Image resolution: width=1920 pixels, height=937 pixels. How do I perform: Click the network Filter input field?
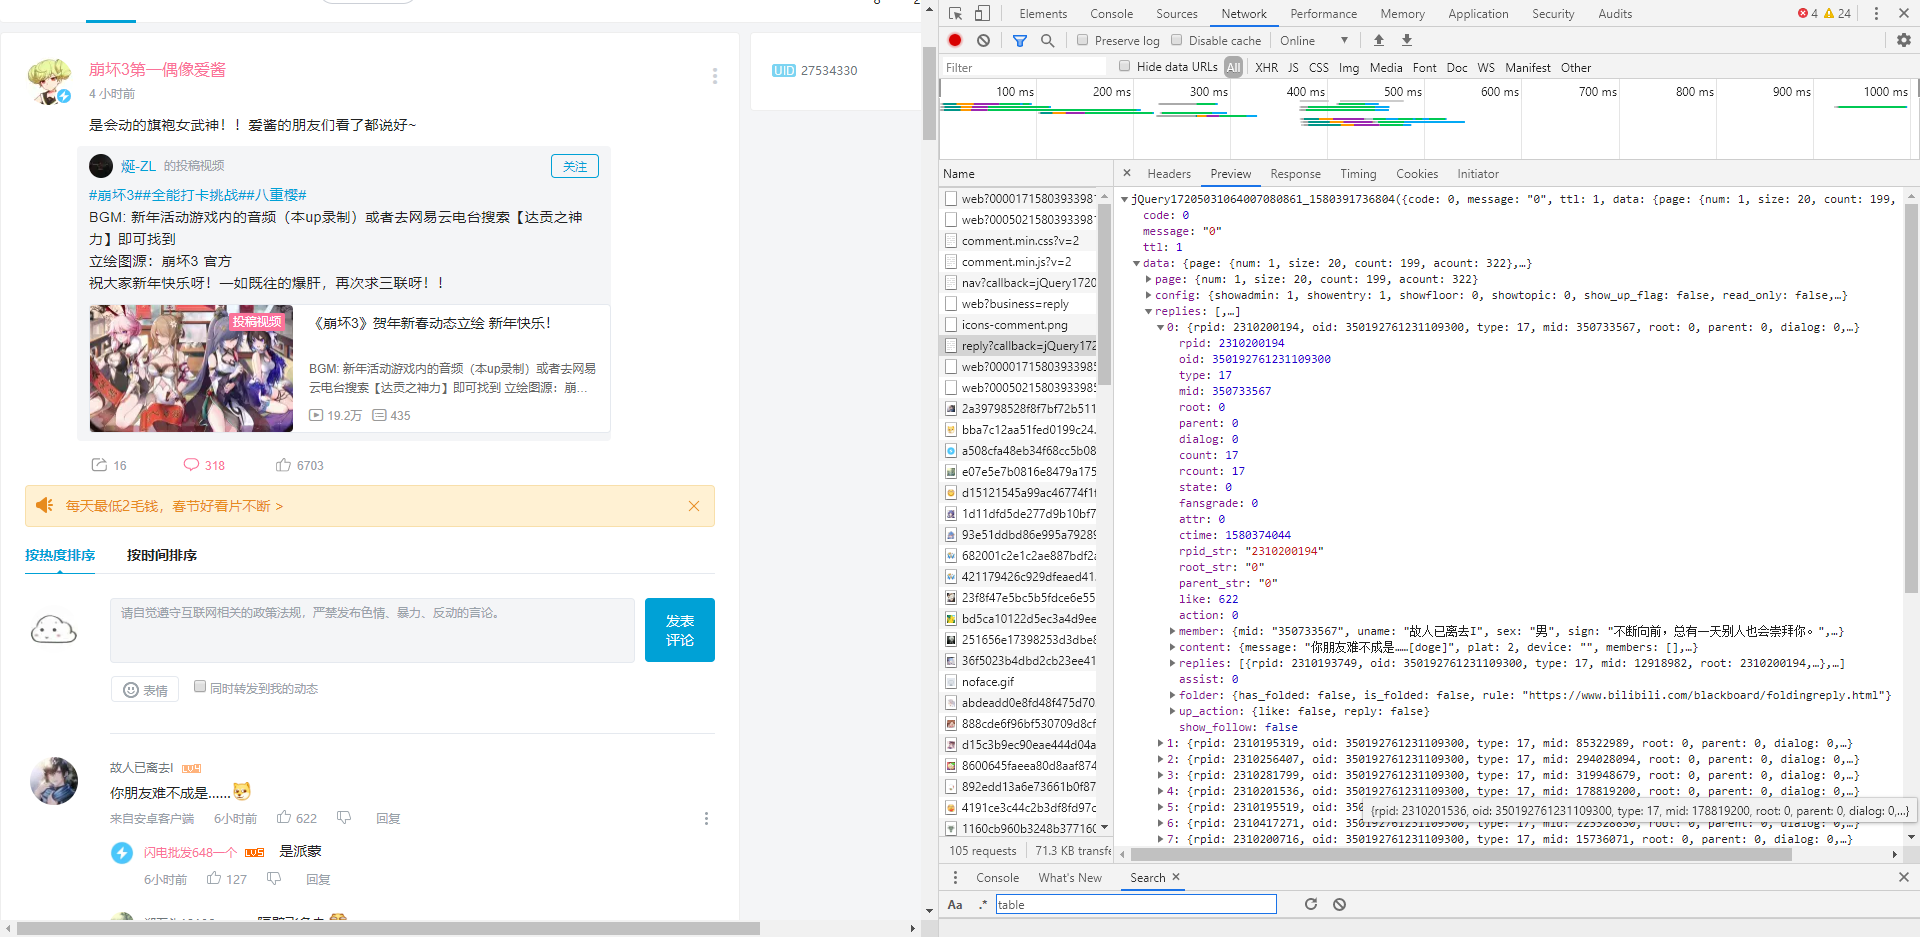click(1025, 67)
